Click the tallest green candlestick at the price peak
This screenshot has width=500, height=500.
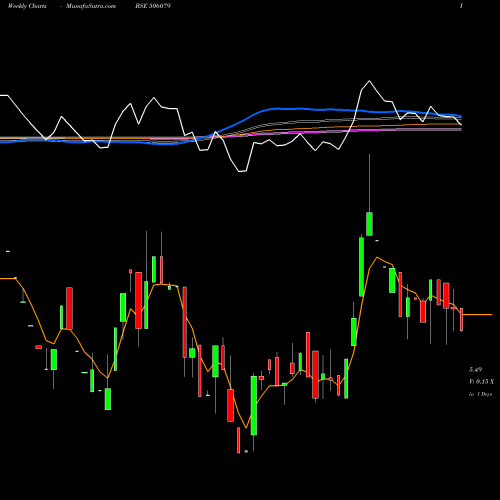click(369, 224)
